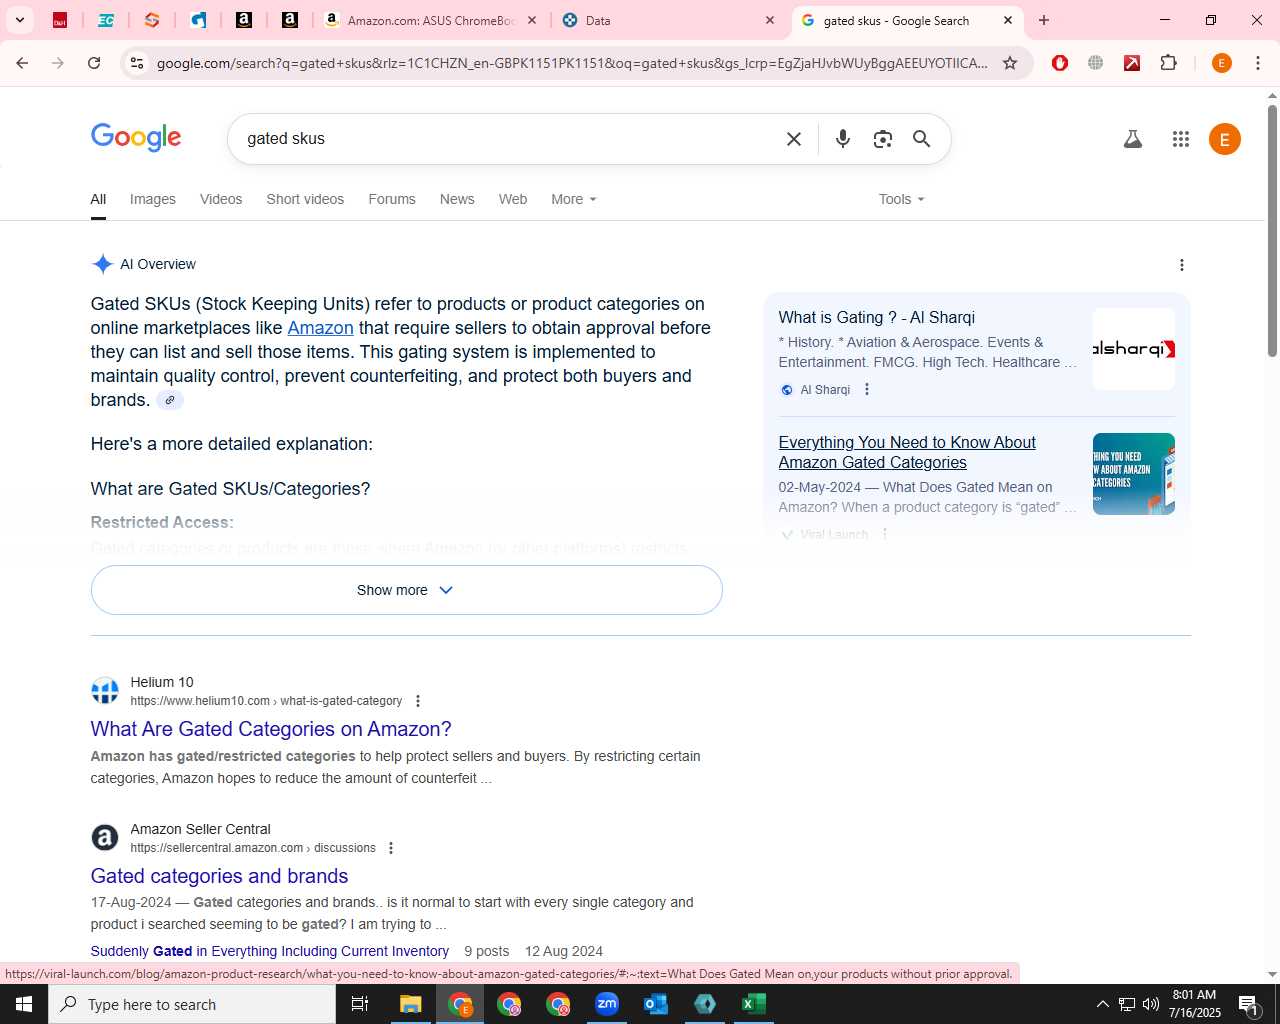Expand the More search filters dropdown
The height and width of the screenshot is (1024, 1280).
[x=574, y=199]
